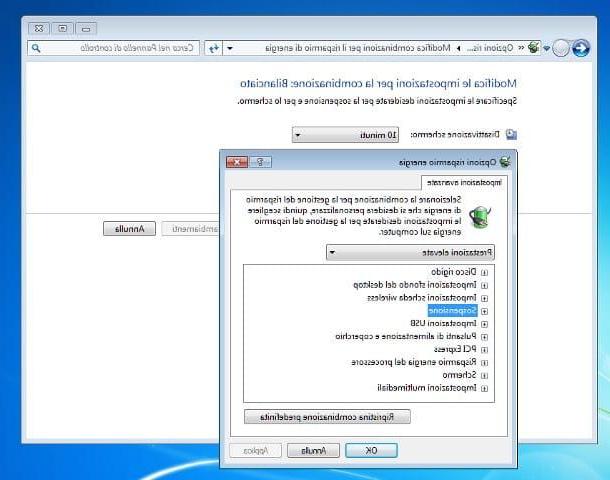Expand the 'Sospensione' tree node
The image size is (610, 480).
[484, 311]
